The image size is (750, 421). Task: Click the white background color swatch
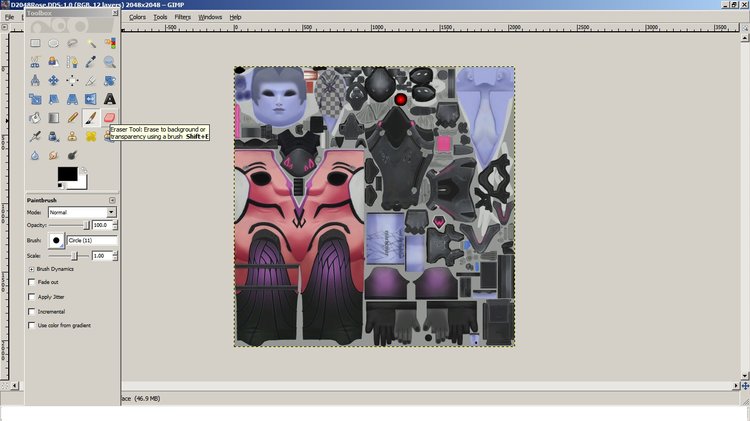(83, 184)
